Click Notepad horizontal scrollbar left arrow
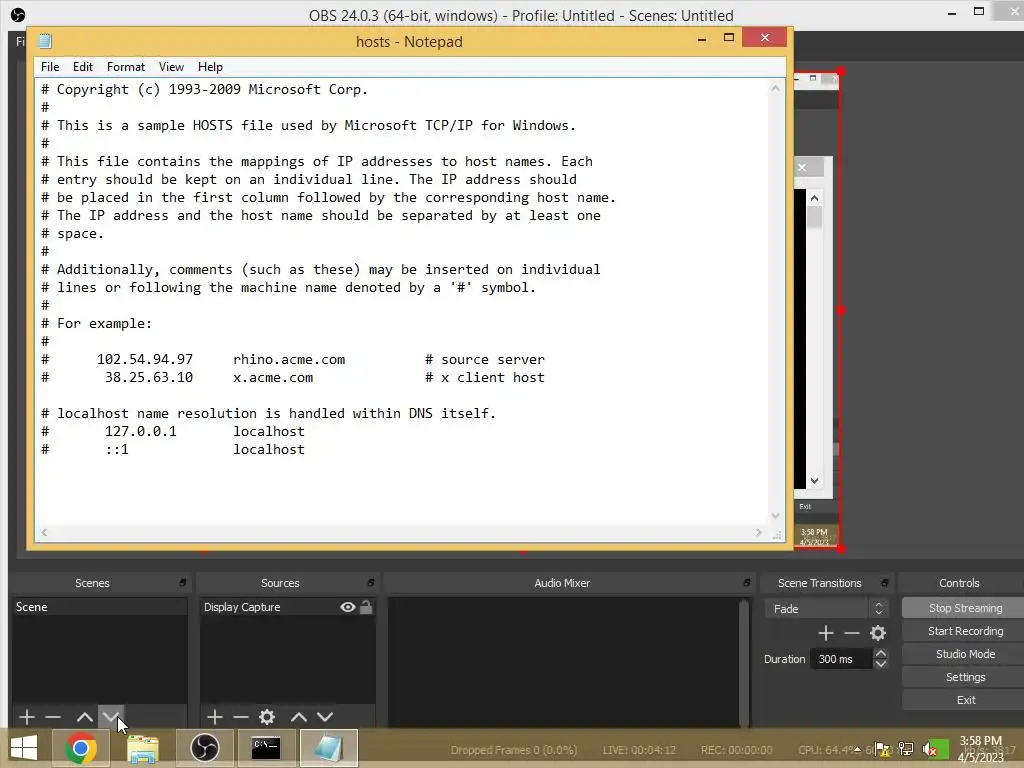Viewport: 1024px width, 768px height. [x=44, y=532]
